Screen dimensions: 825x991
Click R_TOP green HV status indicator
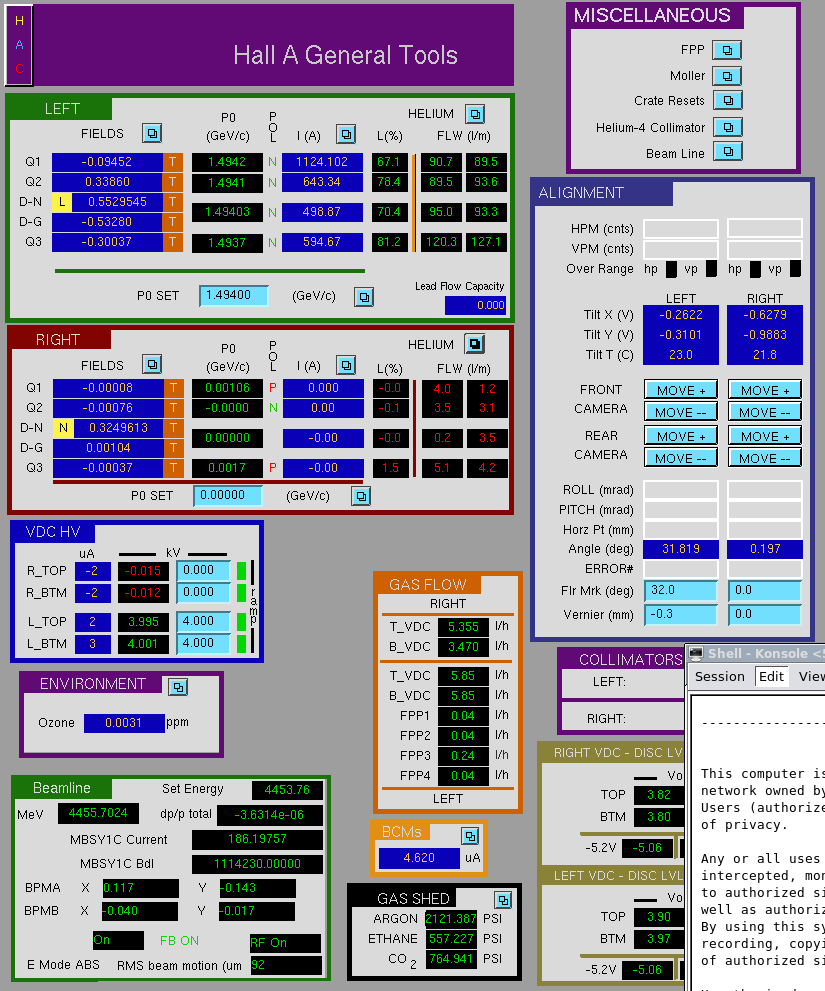(241, 571)
